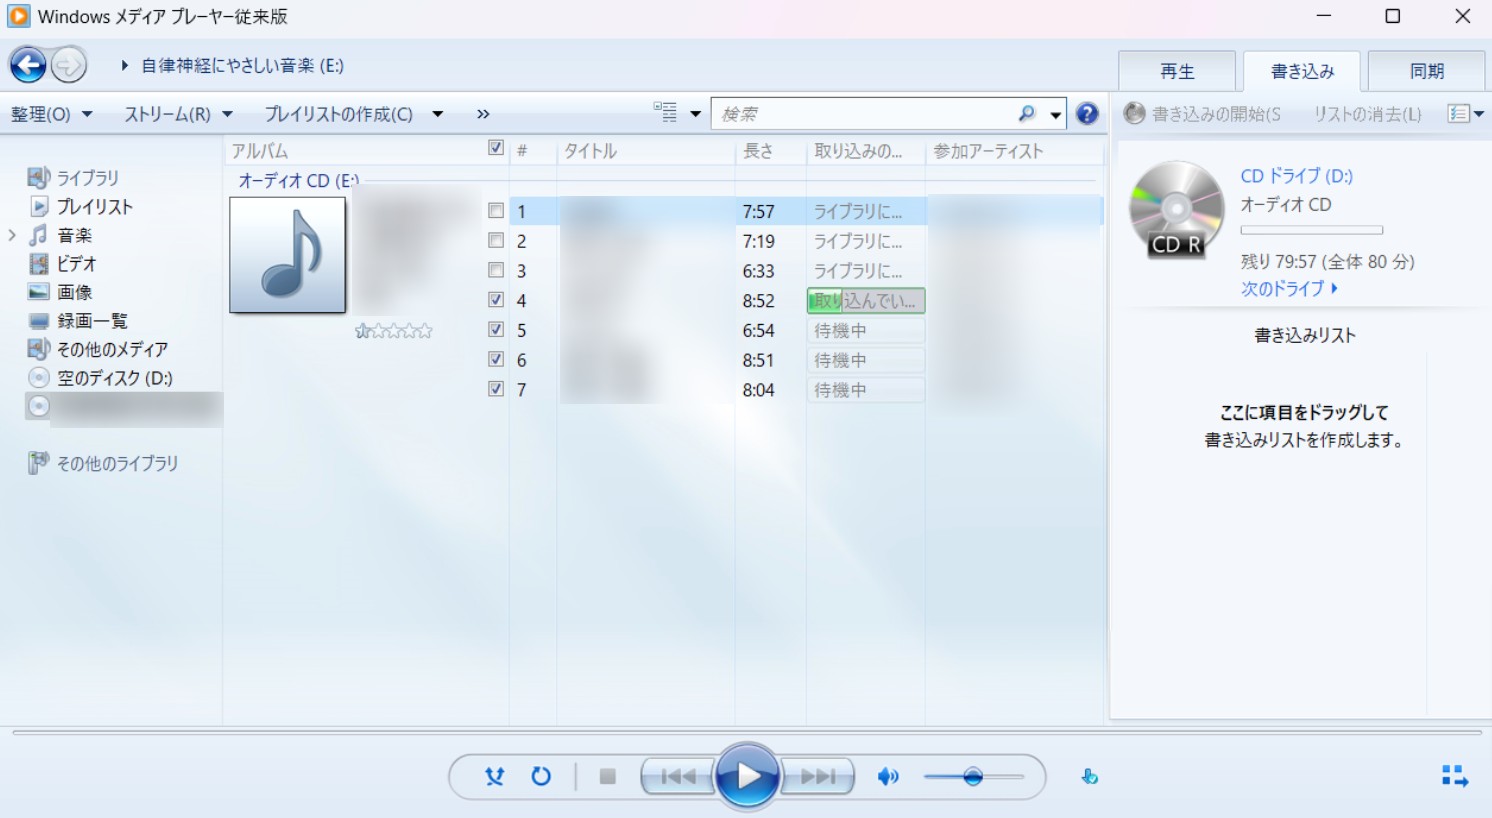Open the ストリーム(R) dropdown menu

click(x=178, y=114)
